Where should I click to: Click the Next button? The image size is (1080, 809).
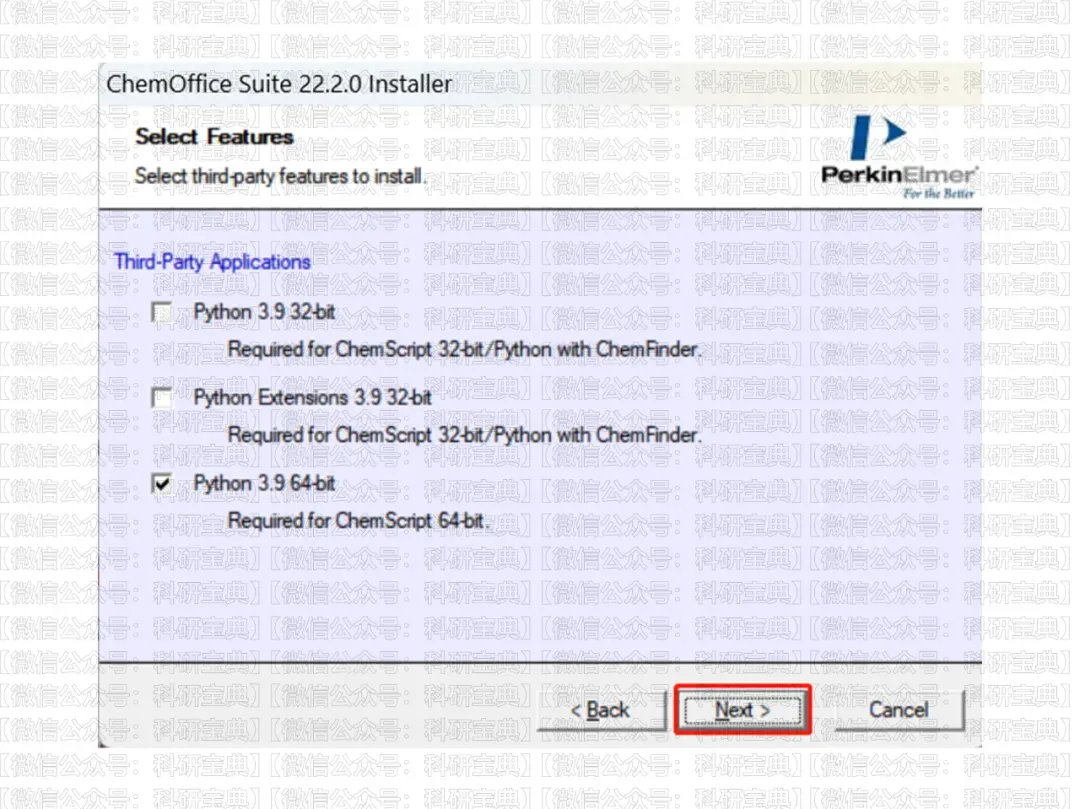click(x=742, y=710)
